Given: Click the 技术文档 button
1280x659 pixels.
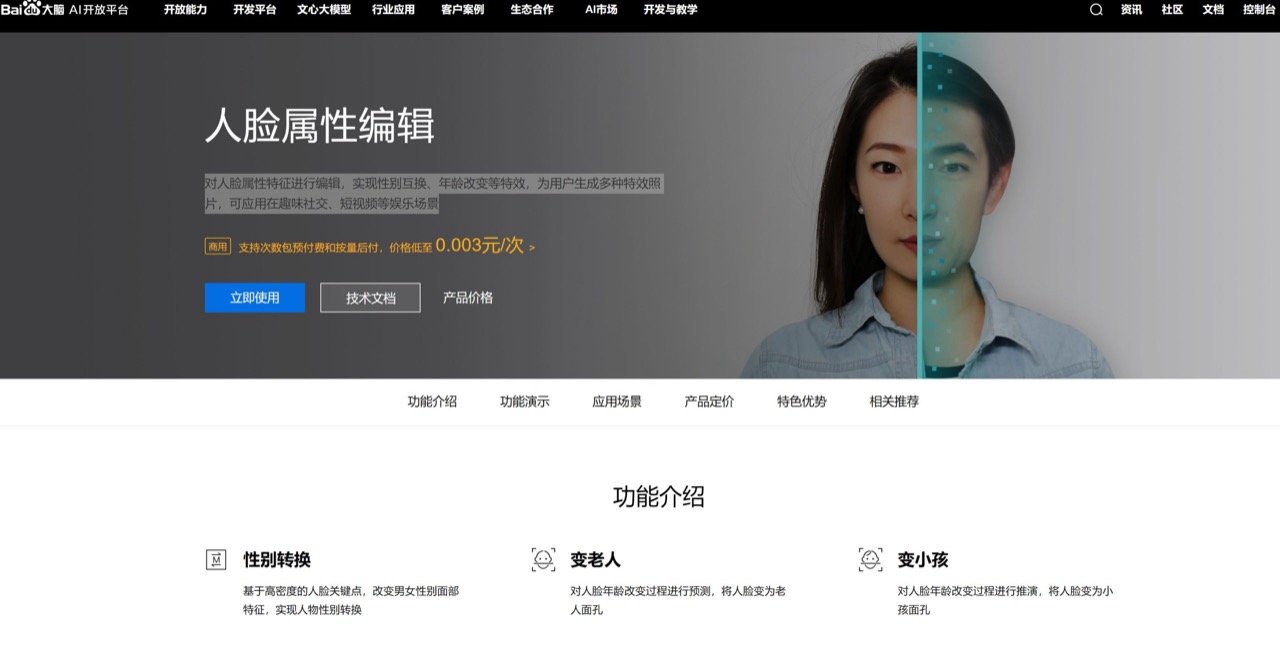Looking at the screenshot, I should (370, 297).
